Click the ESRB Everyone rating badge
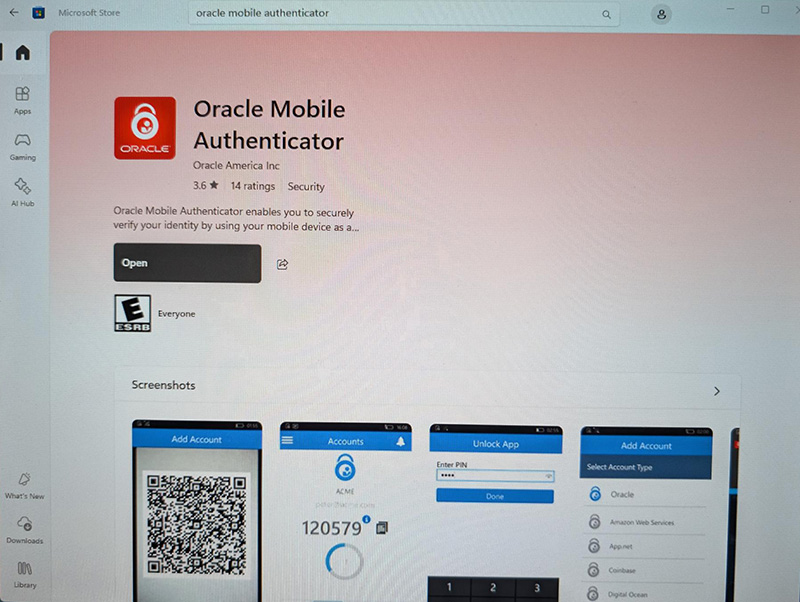Viewport: 800px width, 602px height. pos(133,313)
